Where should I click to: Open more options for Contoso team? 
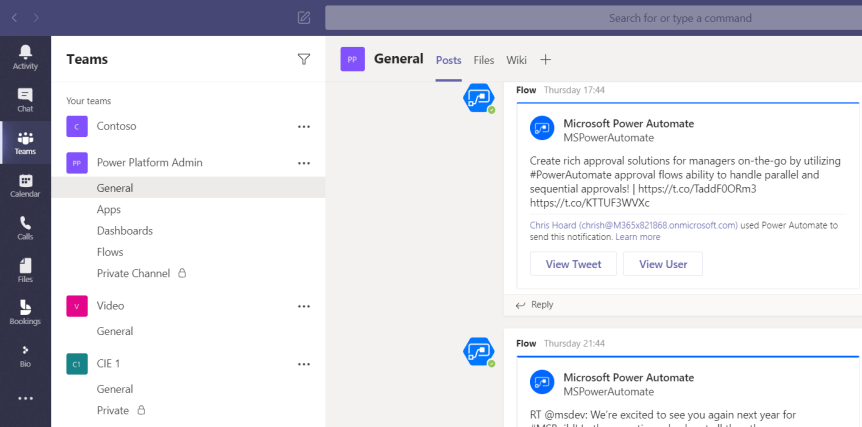pyautogui.click(x=304, y=127)
